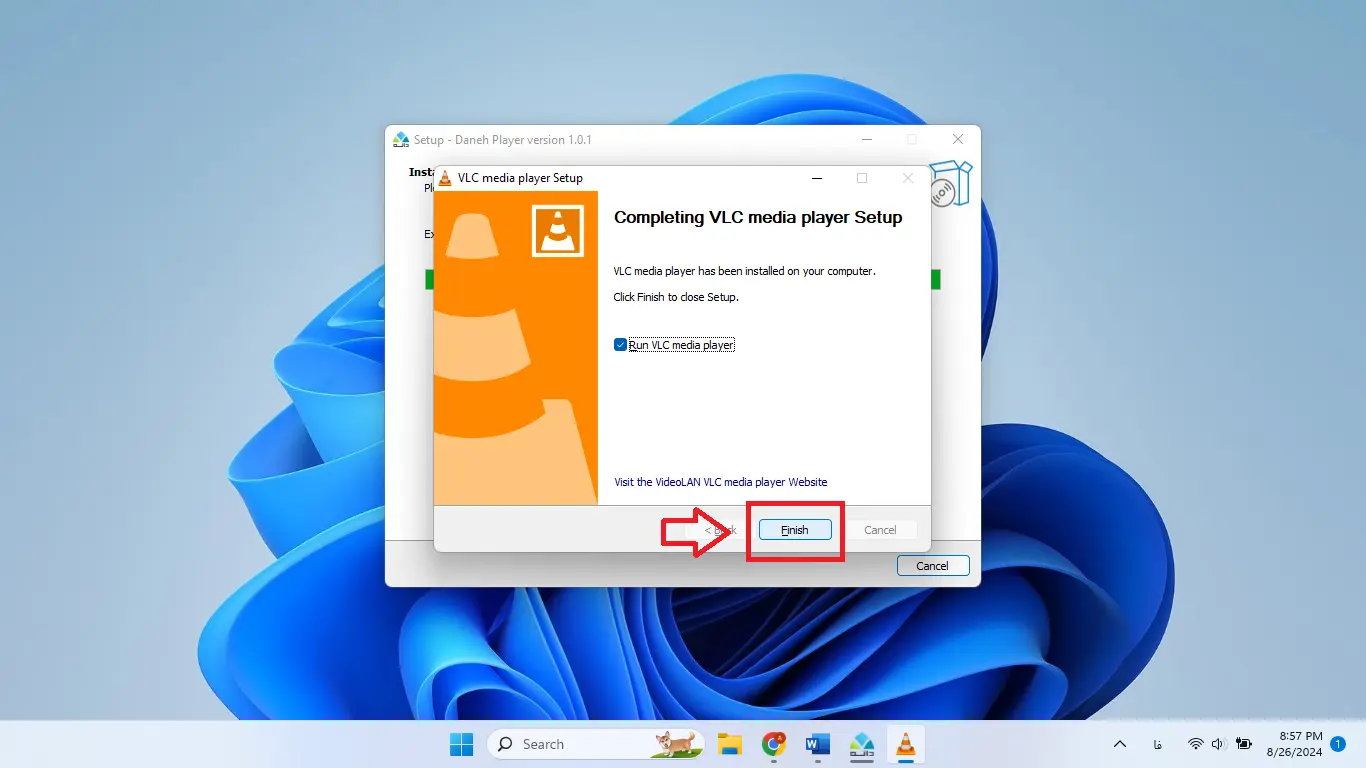Open File Explorer from the taskbar

pos(729,744)
